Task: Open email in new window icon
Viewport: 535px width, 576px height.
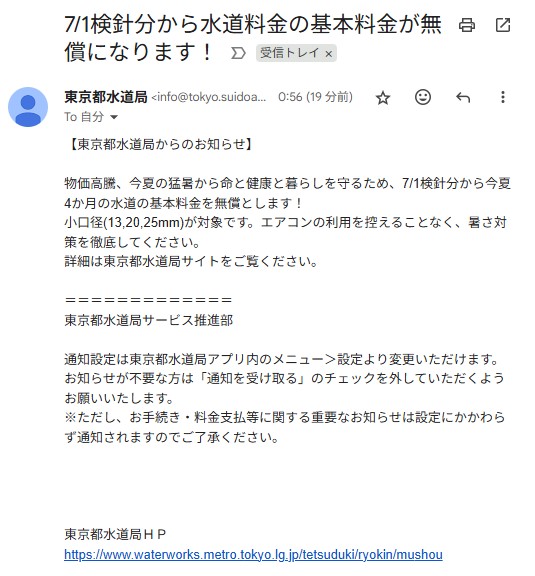Action: pyautogui.click(x=503, y=25)
